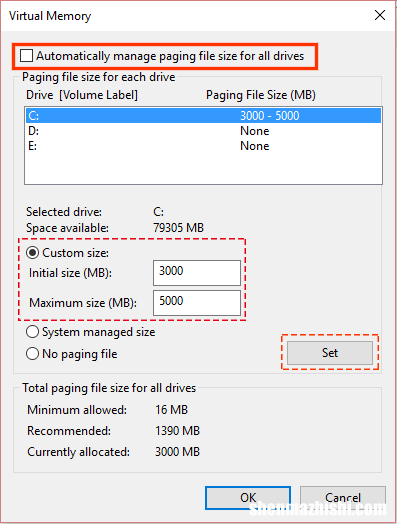Viewport: 397px width, 524px height.
Task: Select drive E: in the drive list
Action: click(203, 146)
